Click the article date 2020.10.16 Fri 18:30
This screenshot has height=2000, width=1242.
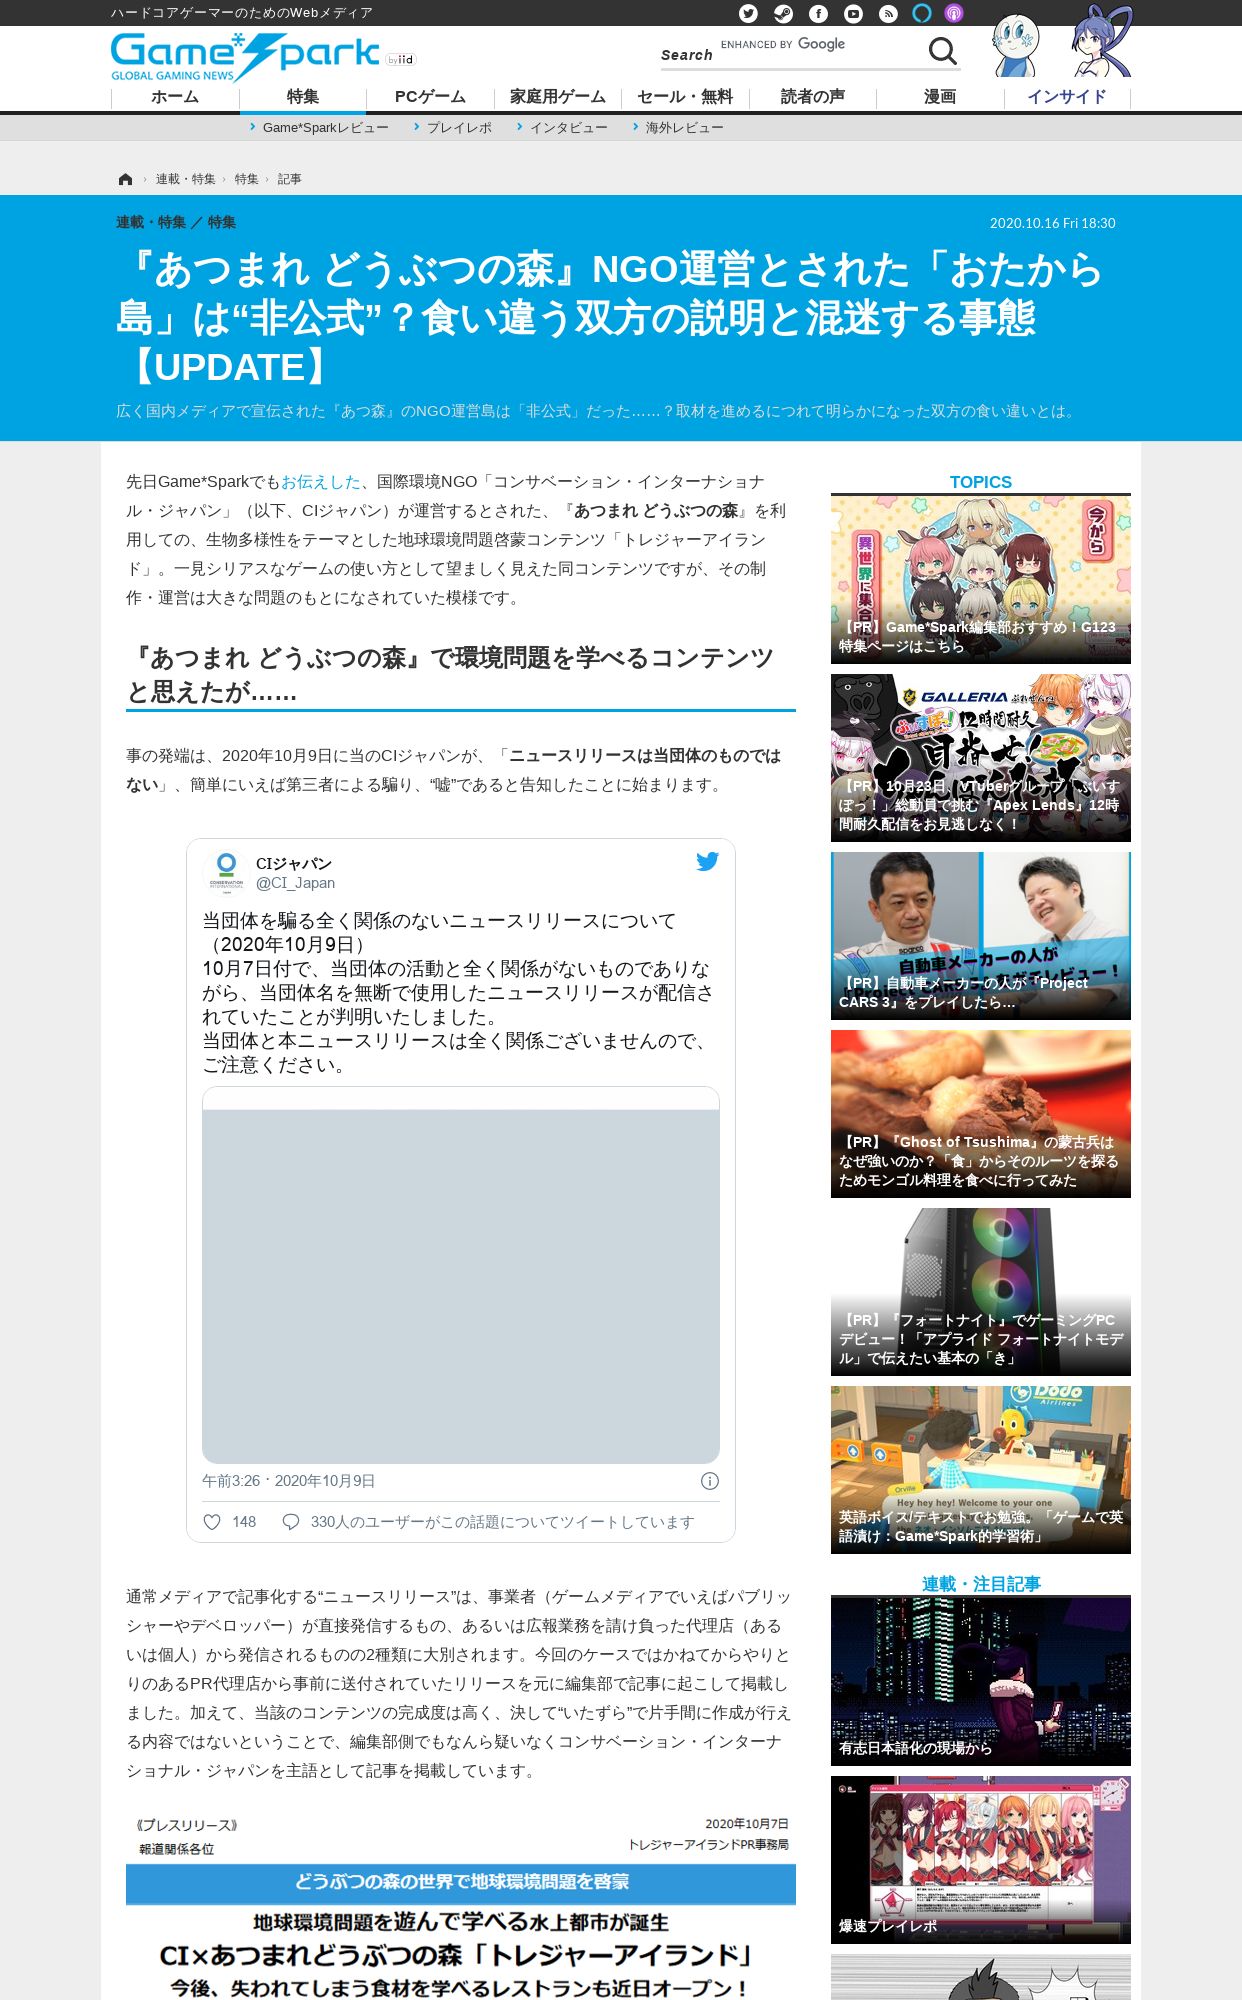1052,223
